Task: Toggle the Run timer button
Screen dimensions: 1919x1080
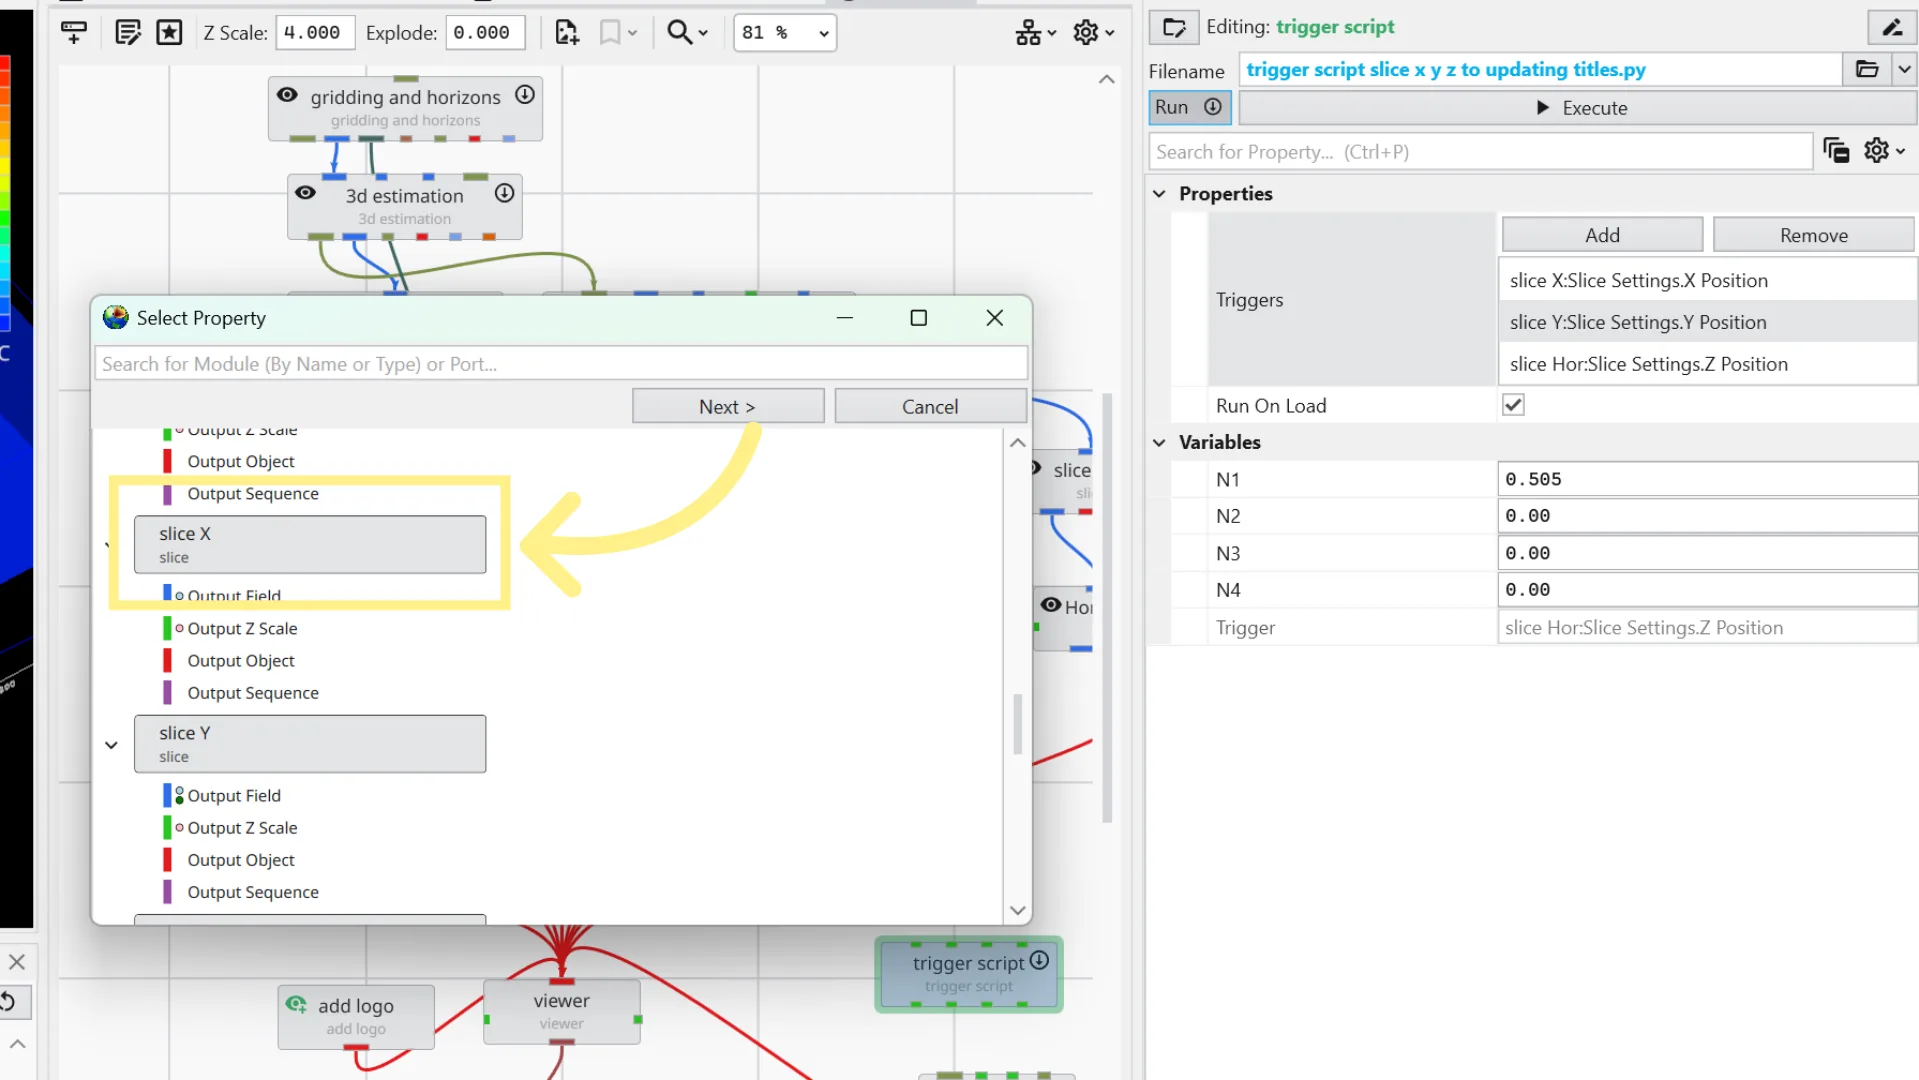Action: (1189, 107)
